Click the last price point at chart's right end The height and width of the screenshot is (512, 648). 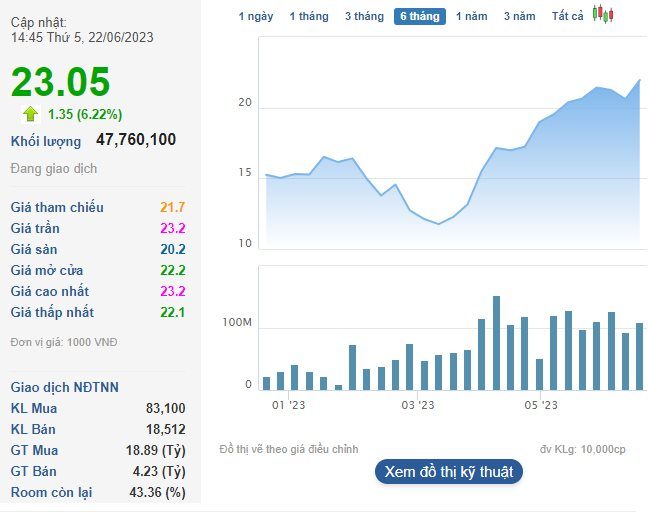(x=640, y=80)
